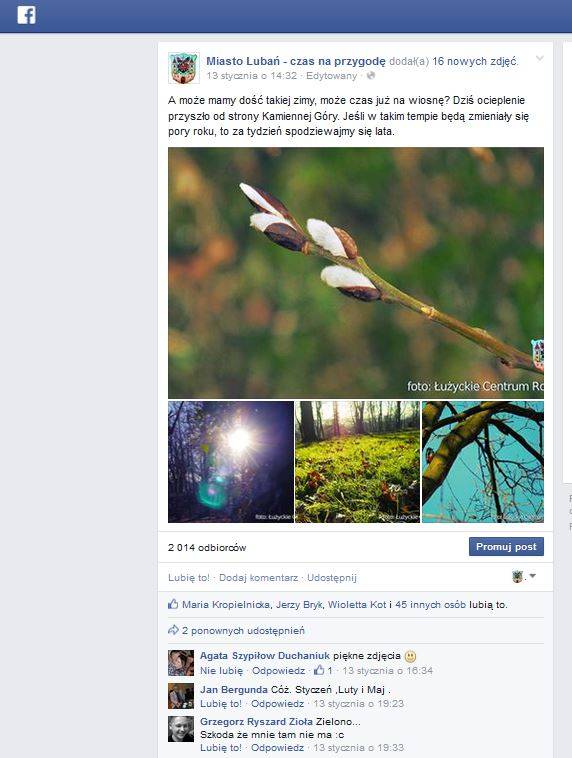Open Jan Bergunda's profile picture

click(181, 696)
